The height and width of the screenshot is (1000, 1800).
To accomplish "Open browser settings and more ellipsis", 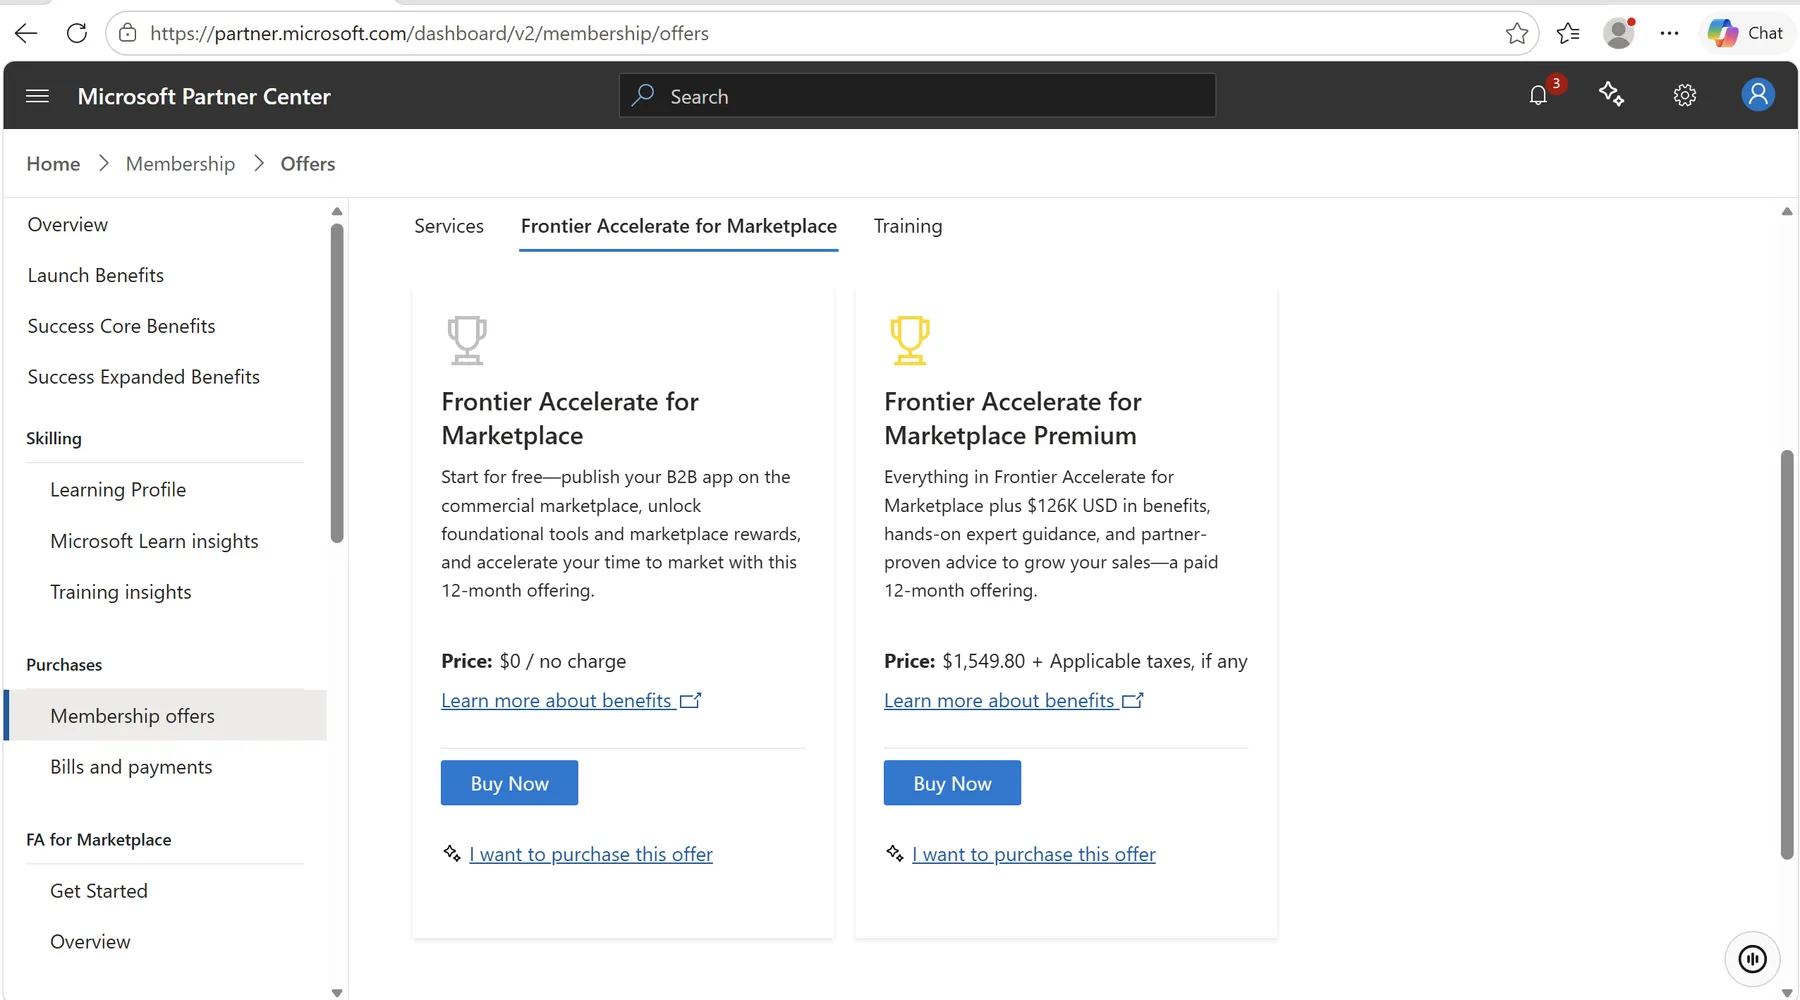I will [1669, 33].
